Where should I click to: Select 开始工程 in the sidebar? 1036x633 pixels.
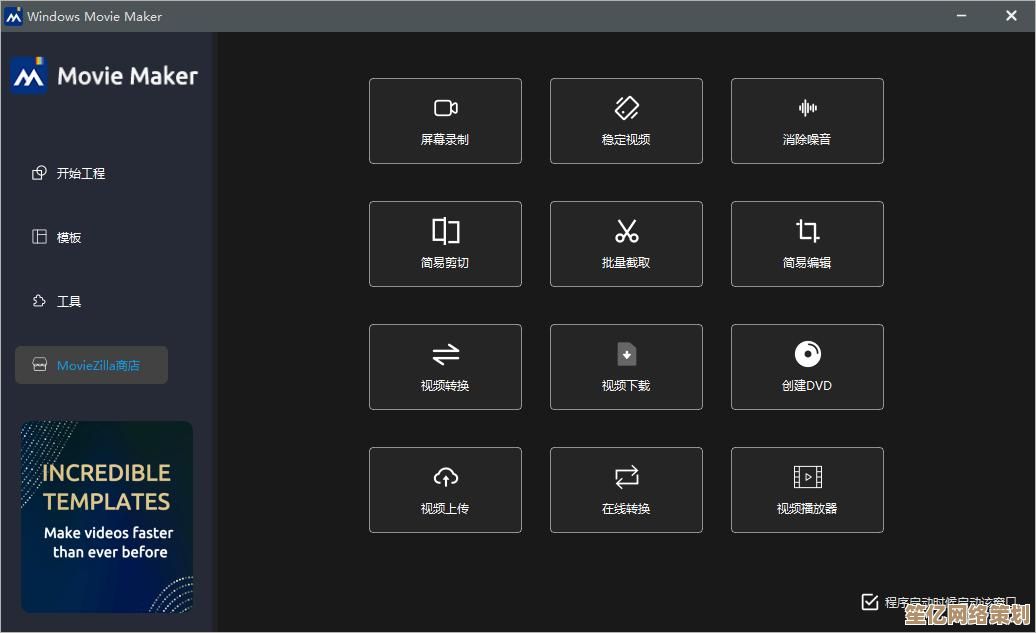69,173
